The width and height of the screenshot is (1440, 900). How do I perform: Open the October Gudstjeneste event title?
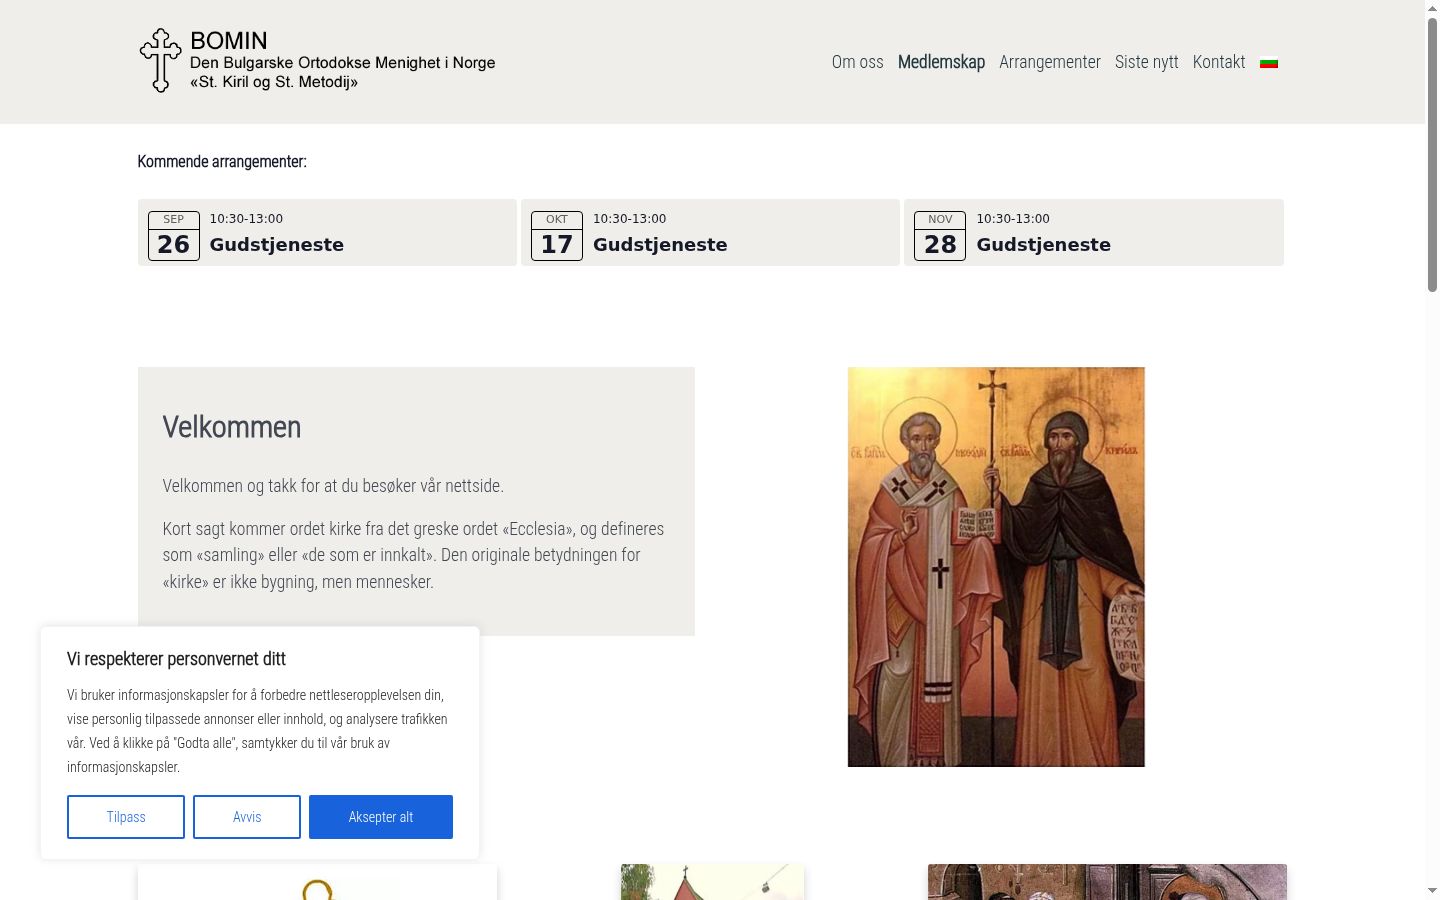pos(660,245)
